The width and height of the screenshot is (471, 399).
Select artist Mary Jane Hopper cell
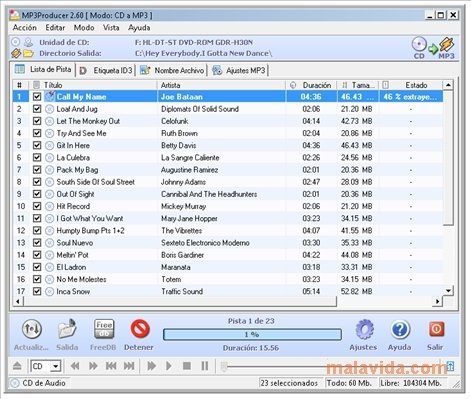point(189,219)
